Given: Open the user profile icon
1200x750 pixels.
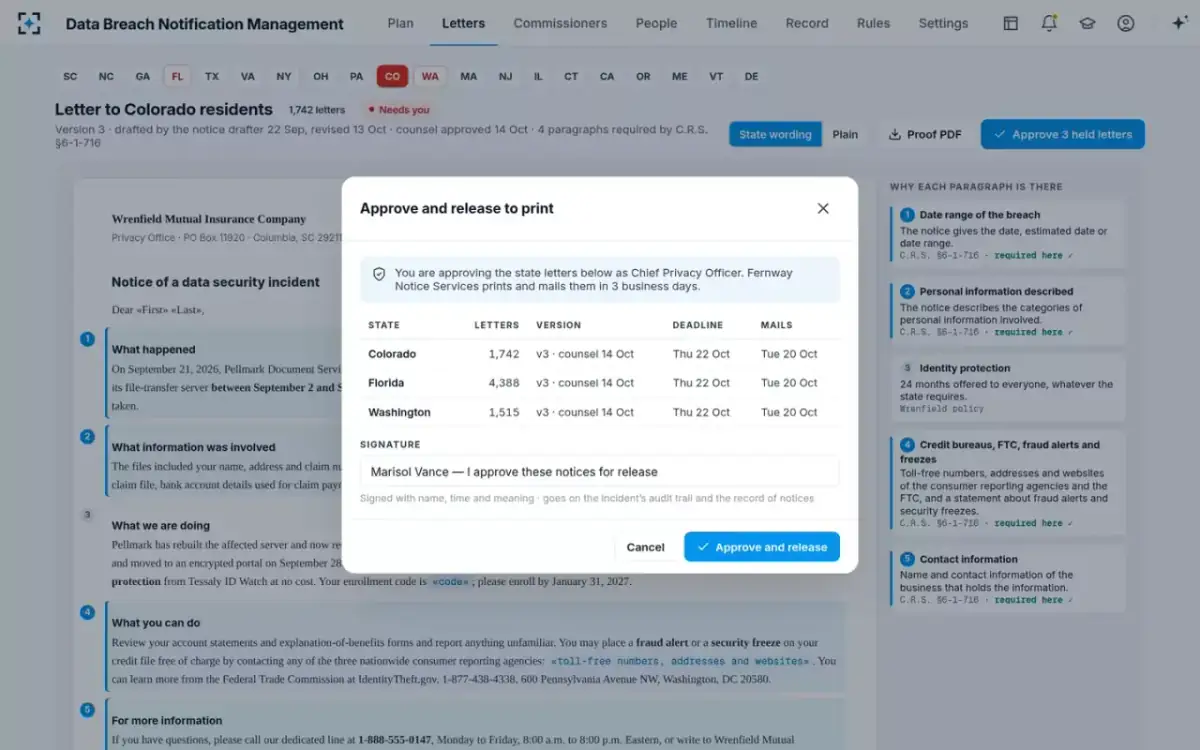Looking at the screenshot, I should tap(1126, 23).
